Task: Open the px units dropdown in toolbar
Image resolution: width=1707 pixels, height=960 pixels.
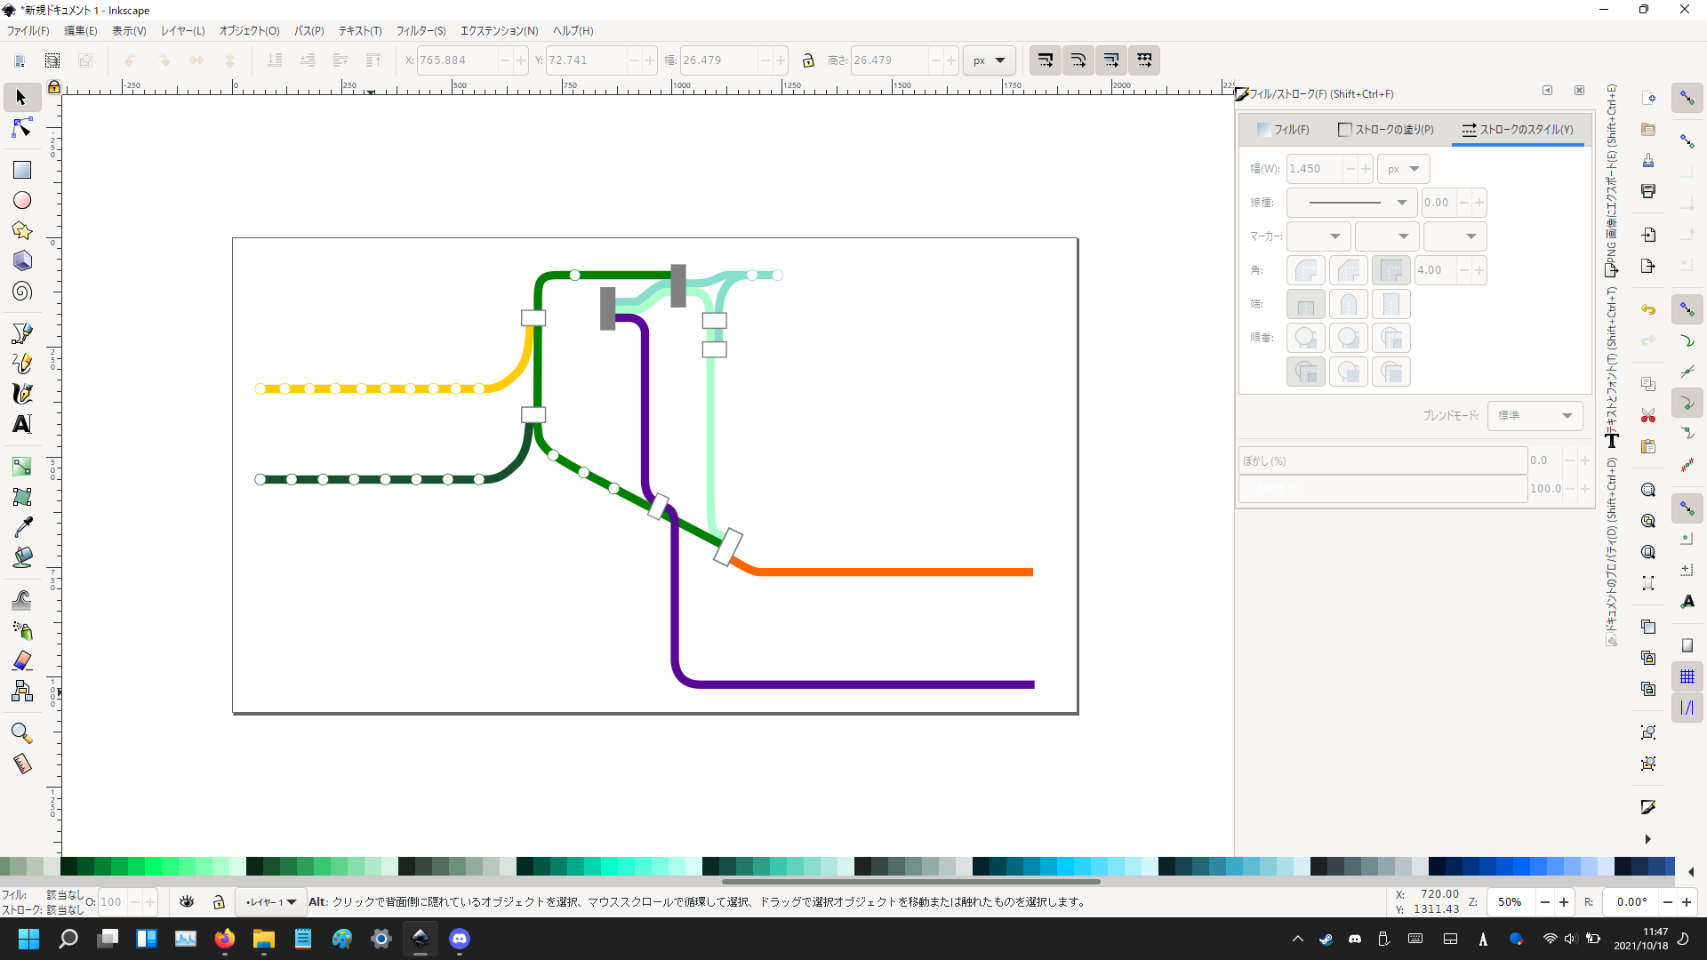Action: coord(989,61)
